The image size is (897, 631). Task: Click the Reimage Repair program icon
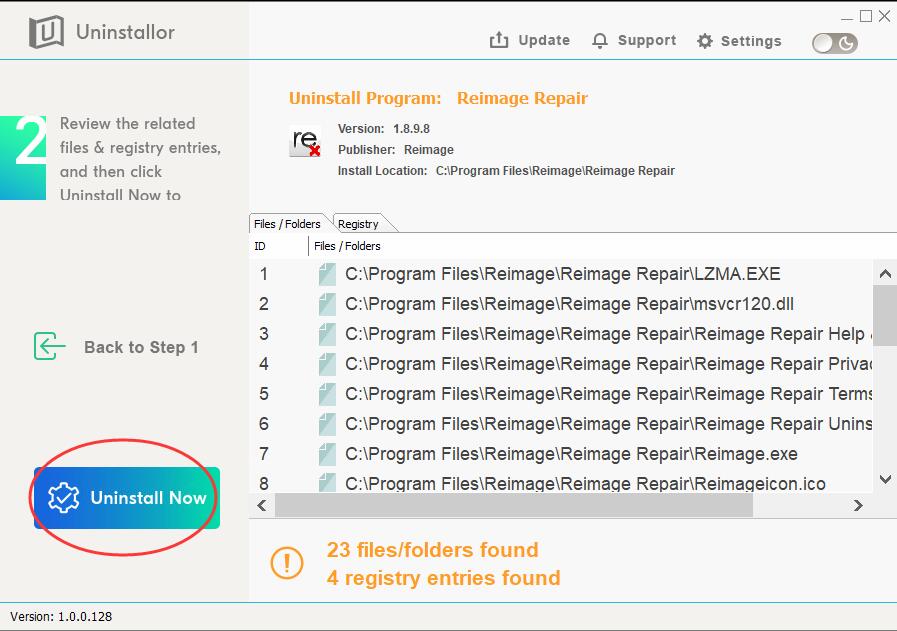(x=305, y=141)
